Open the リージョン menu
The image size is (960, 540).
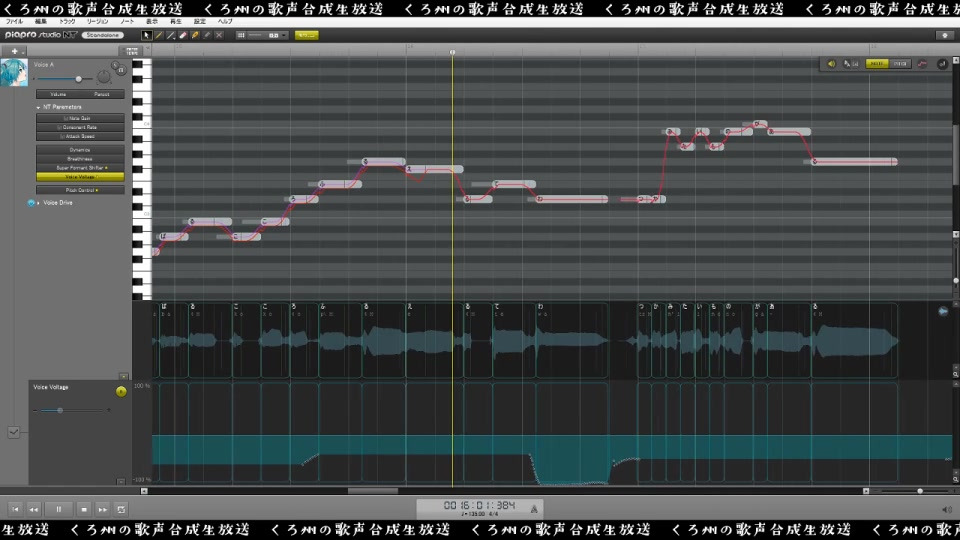click(x=97, y=21)
